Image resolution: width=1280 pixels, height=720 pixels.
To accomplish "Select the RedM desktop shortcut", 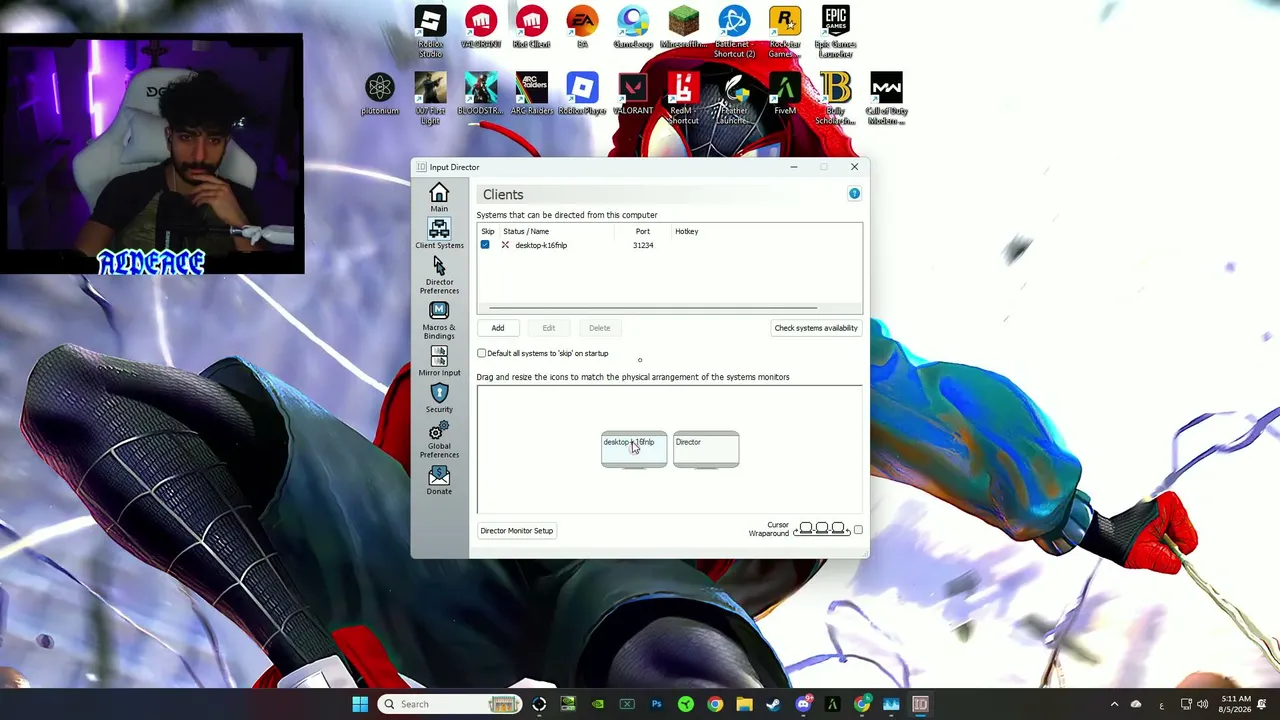I will coord(684,98).
